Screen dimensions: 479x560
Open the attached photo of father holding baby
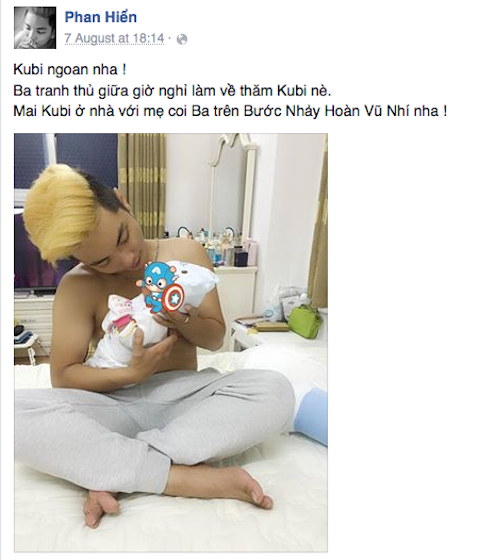pyautogui.click(x=171, y=342)
